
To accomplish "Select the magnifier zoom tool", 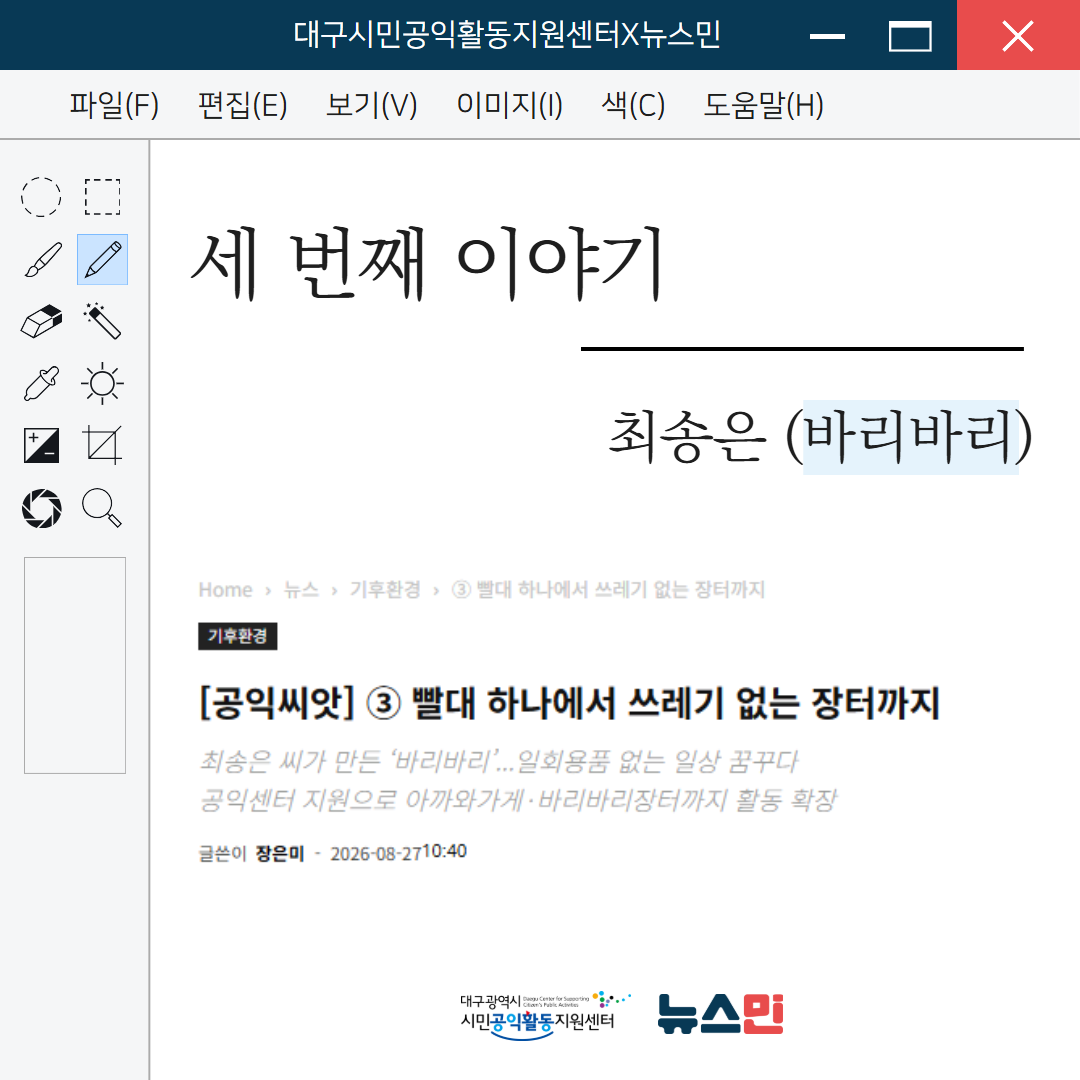I will pos(102,508).
